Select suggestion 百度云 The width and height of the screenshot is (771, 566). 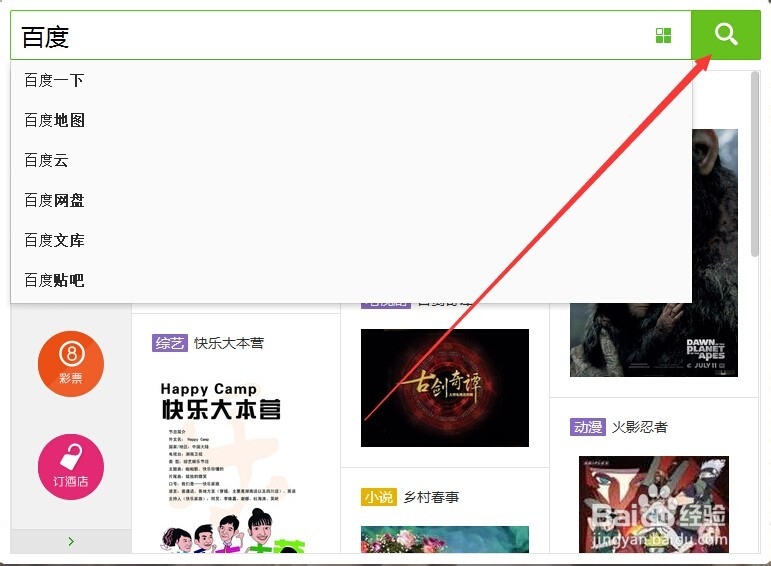pos(351,160)
